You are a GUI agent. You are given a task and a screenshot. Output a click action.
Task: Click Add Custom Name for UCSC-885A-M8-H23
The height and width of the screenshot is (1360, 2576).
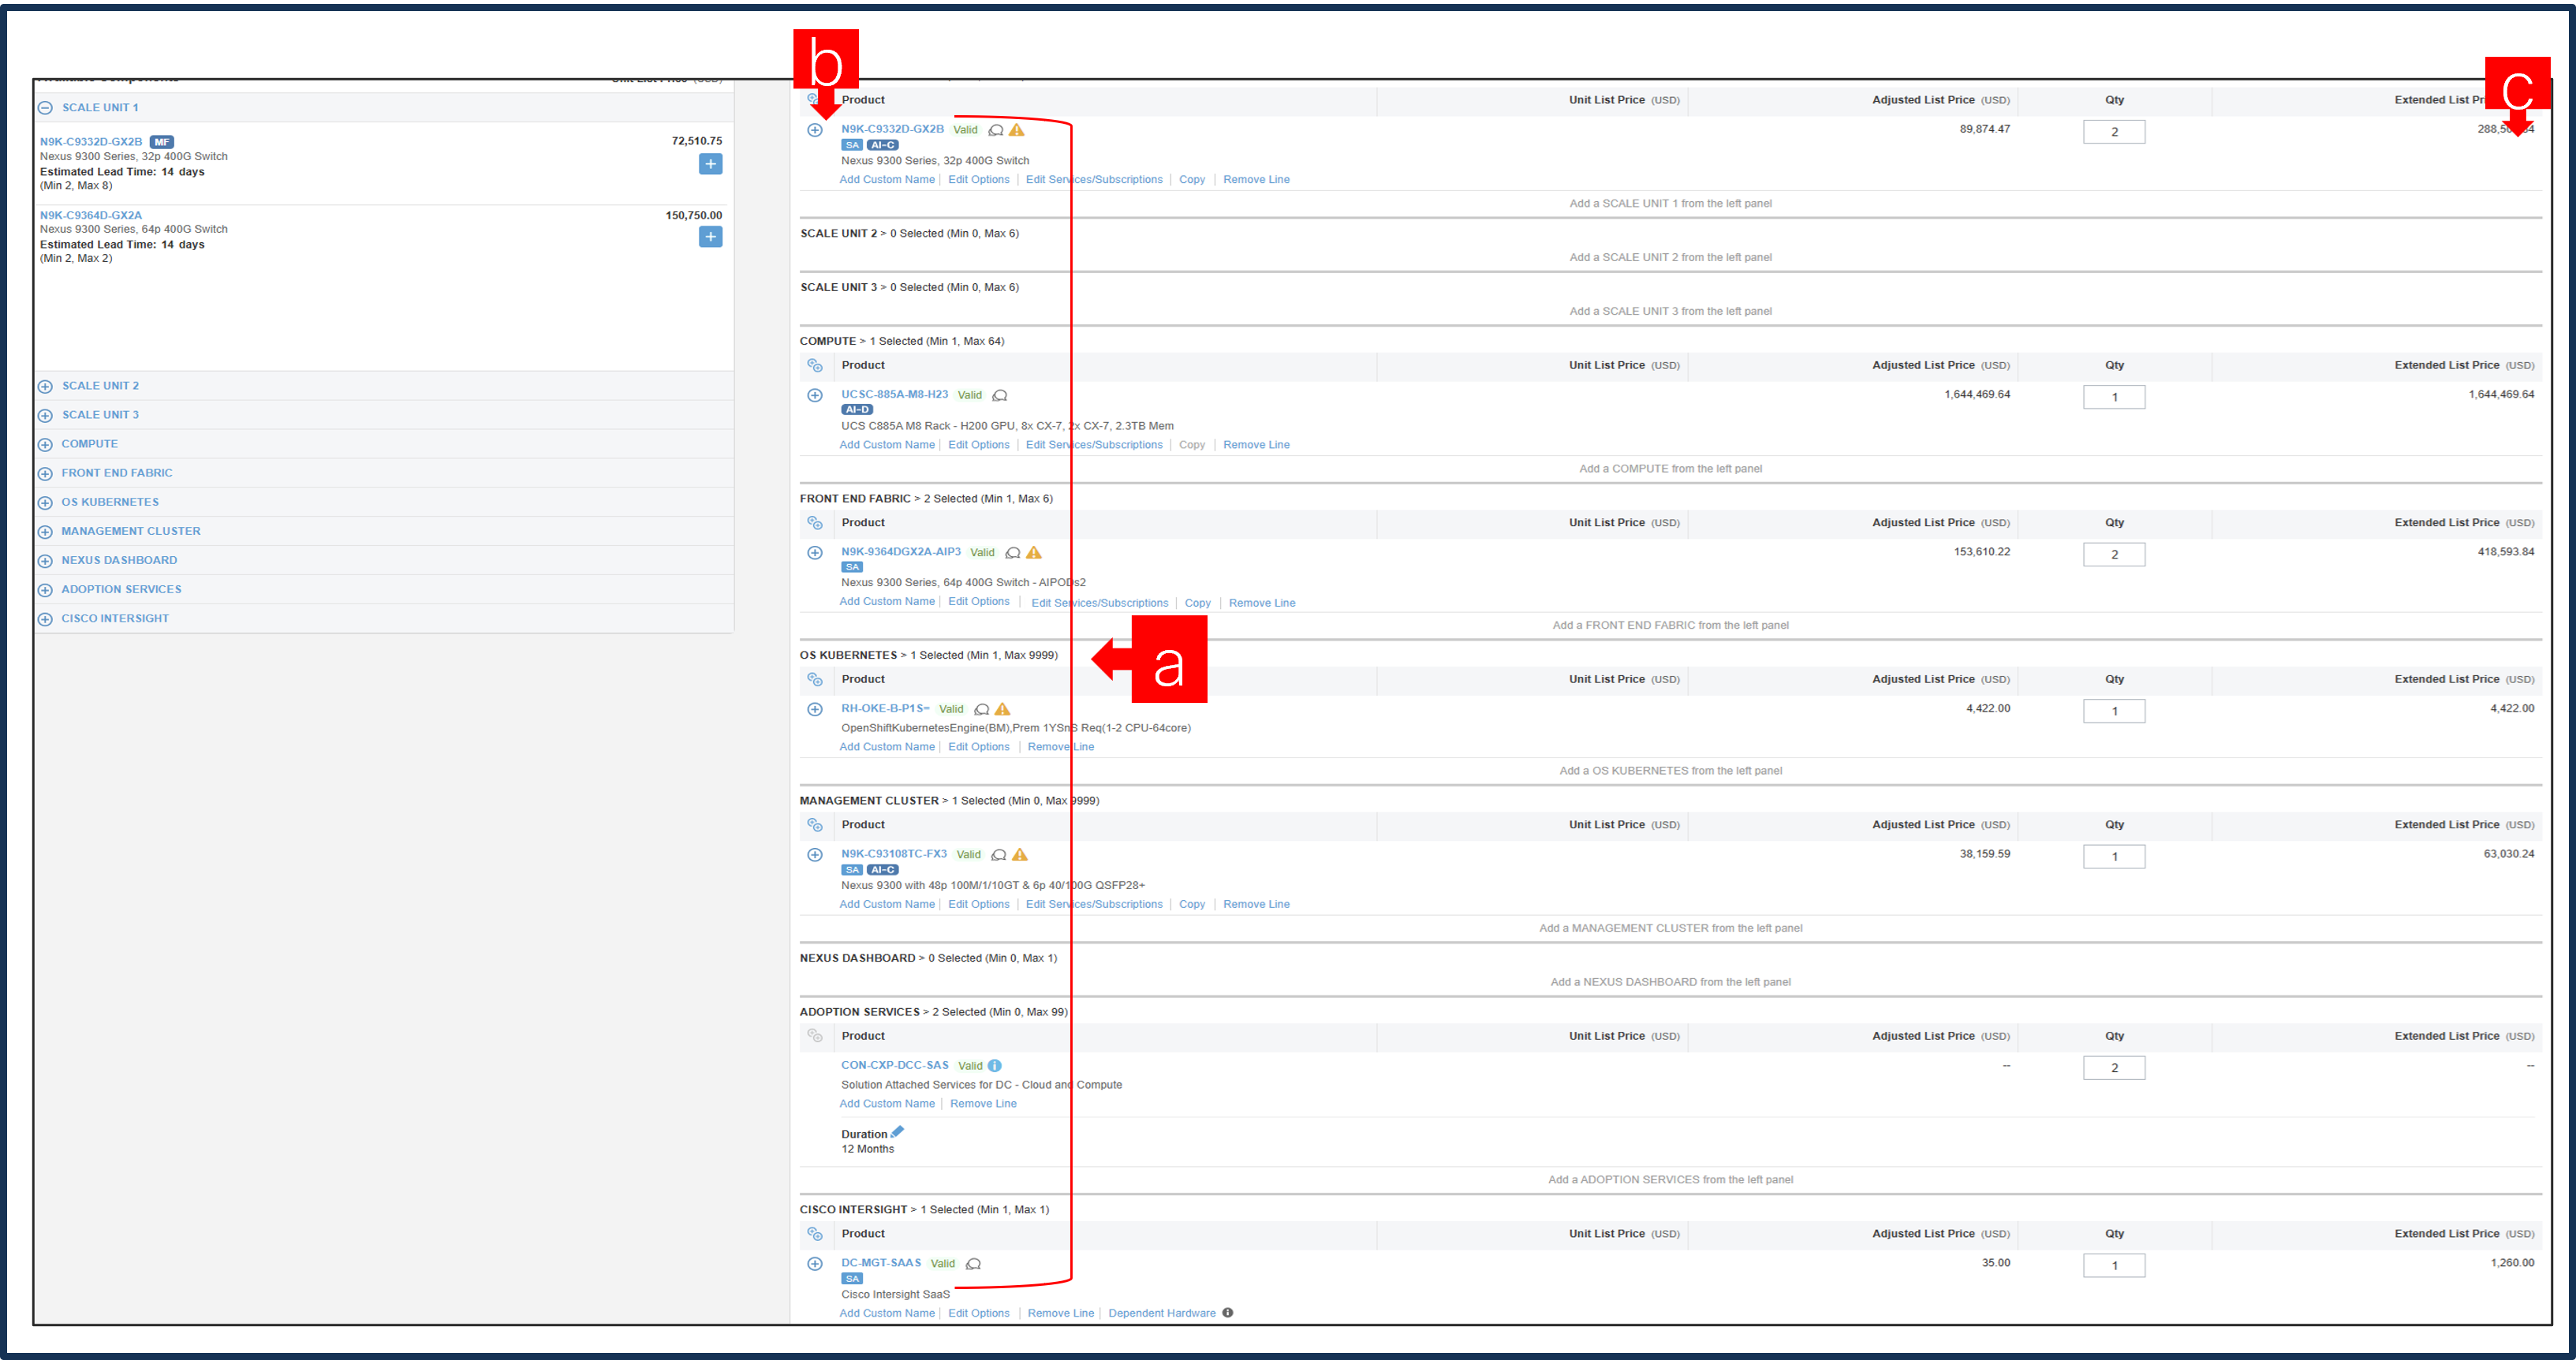[x=887, y=445]
